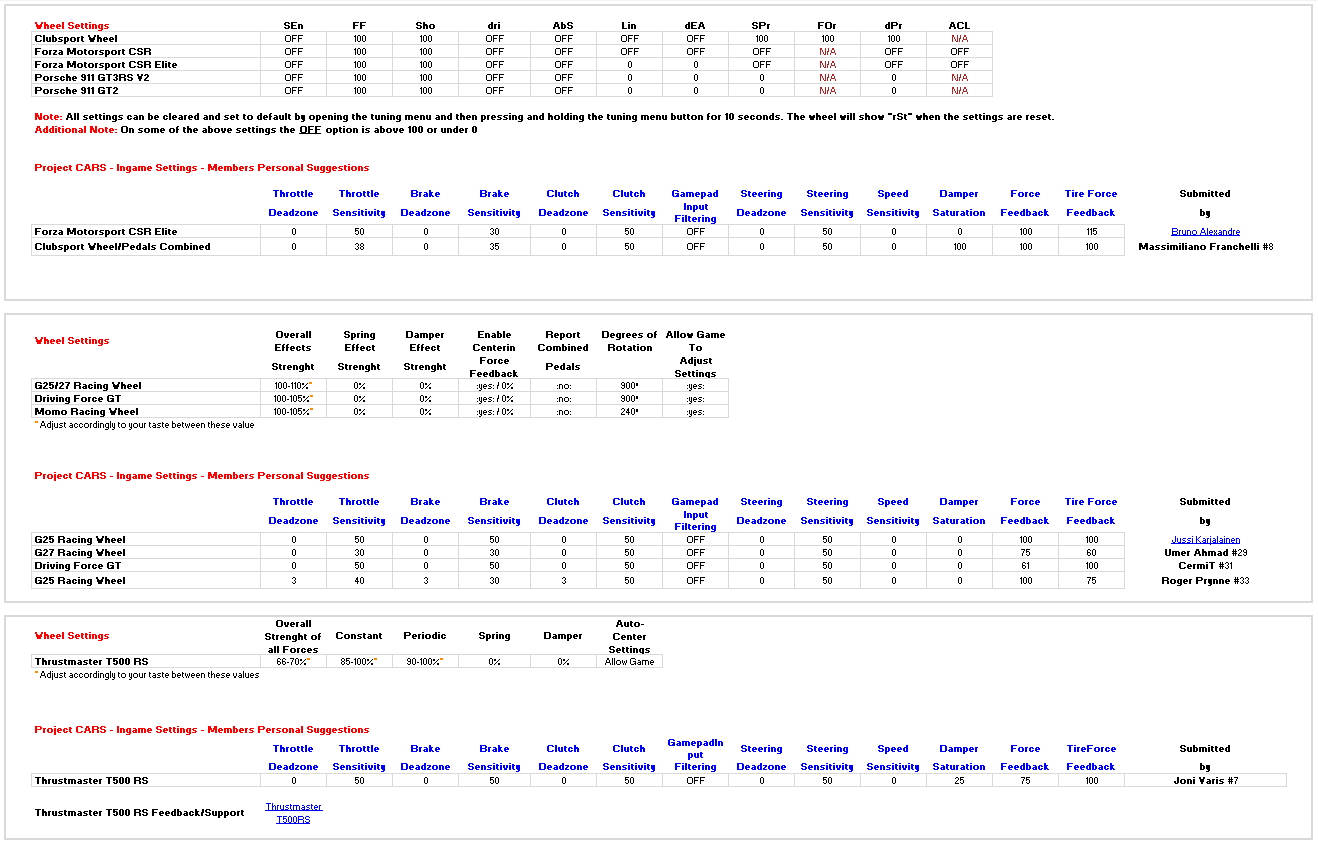
Task: Click the AbS column header
Action: [x=563, y=26]
